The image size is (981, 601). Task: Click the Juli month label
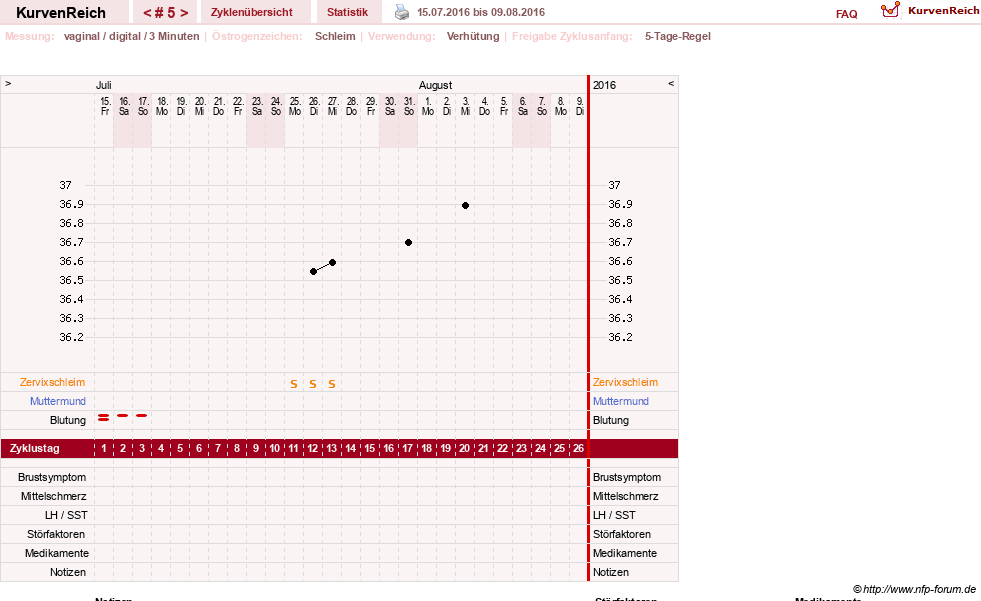104,85
